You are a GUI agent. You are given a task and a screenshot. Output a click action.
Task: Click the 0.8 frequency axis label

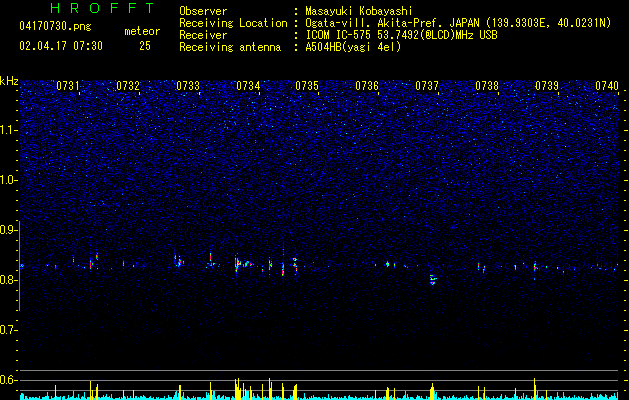(x=8, y=280)
